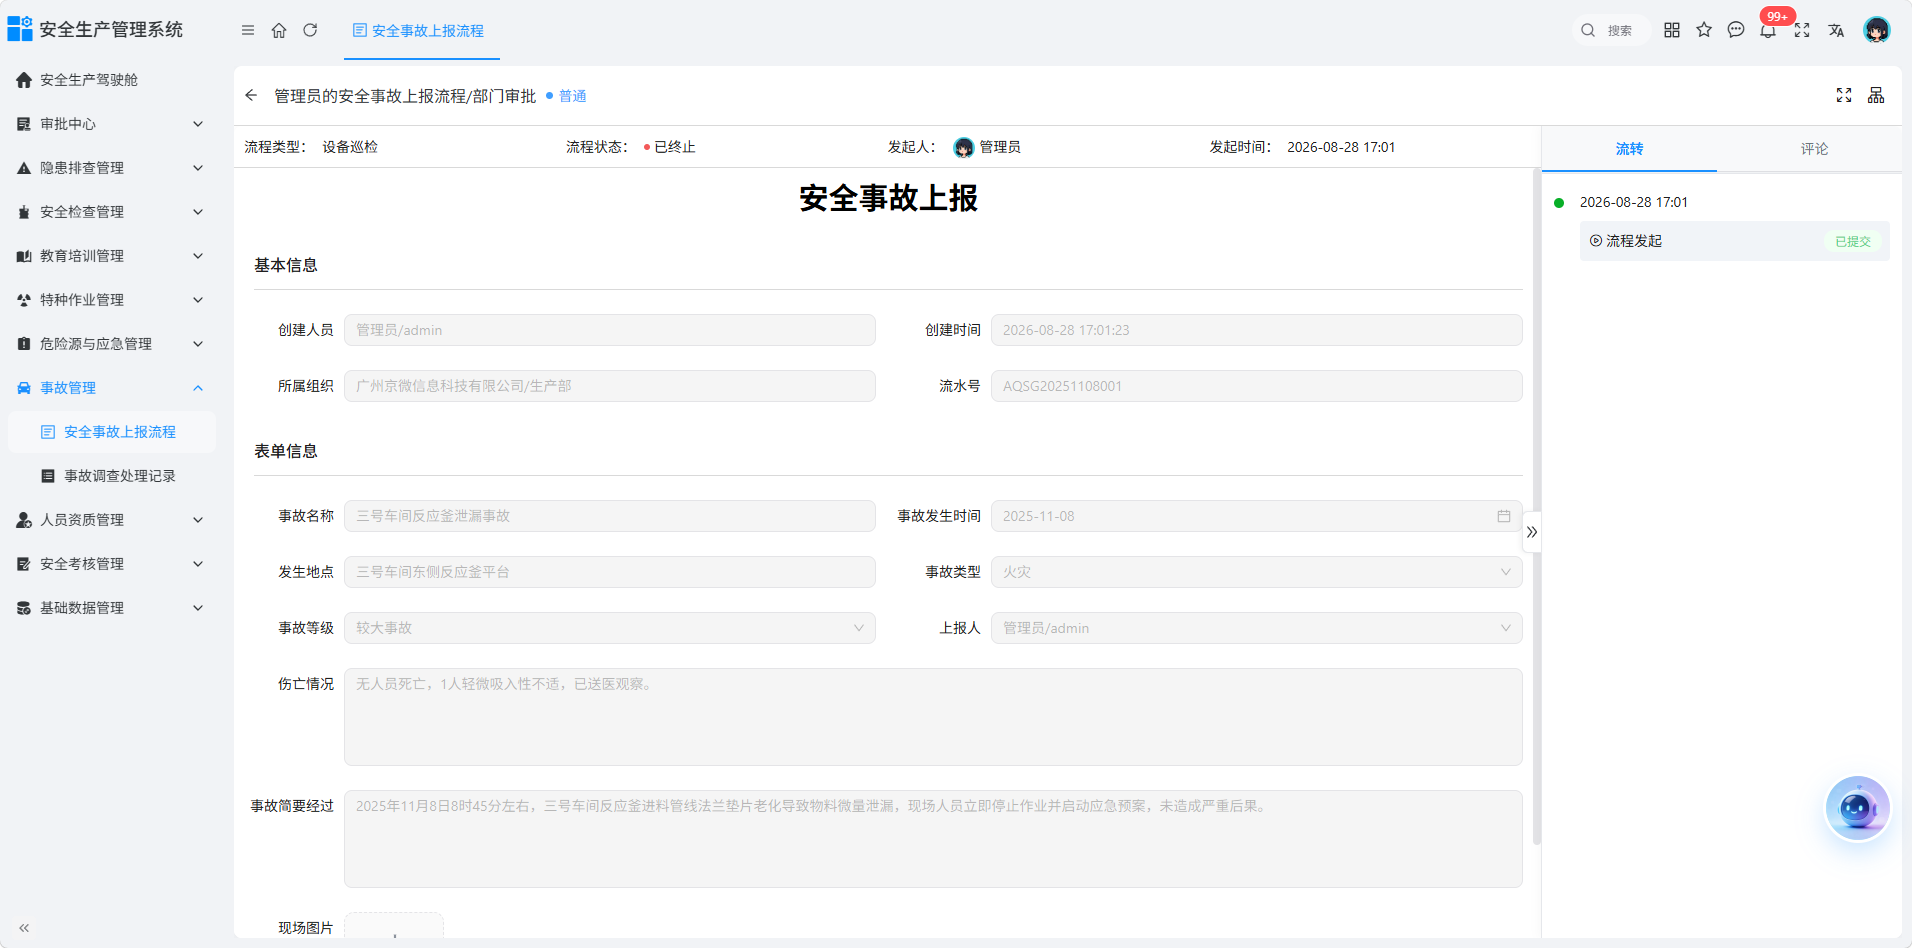Open the language translation icon
Screen dimensions: 1912x948
point(1836,30)
